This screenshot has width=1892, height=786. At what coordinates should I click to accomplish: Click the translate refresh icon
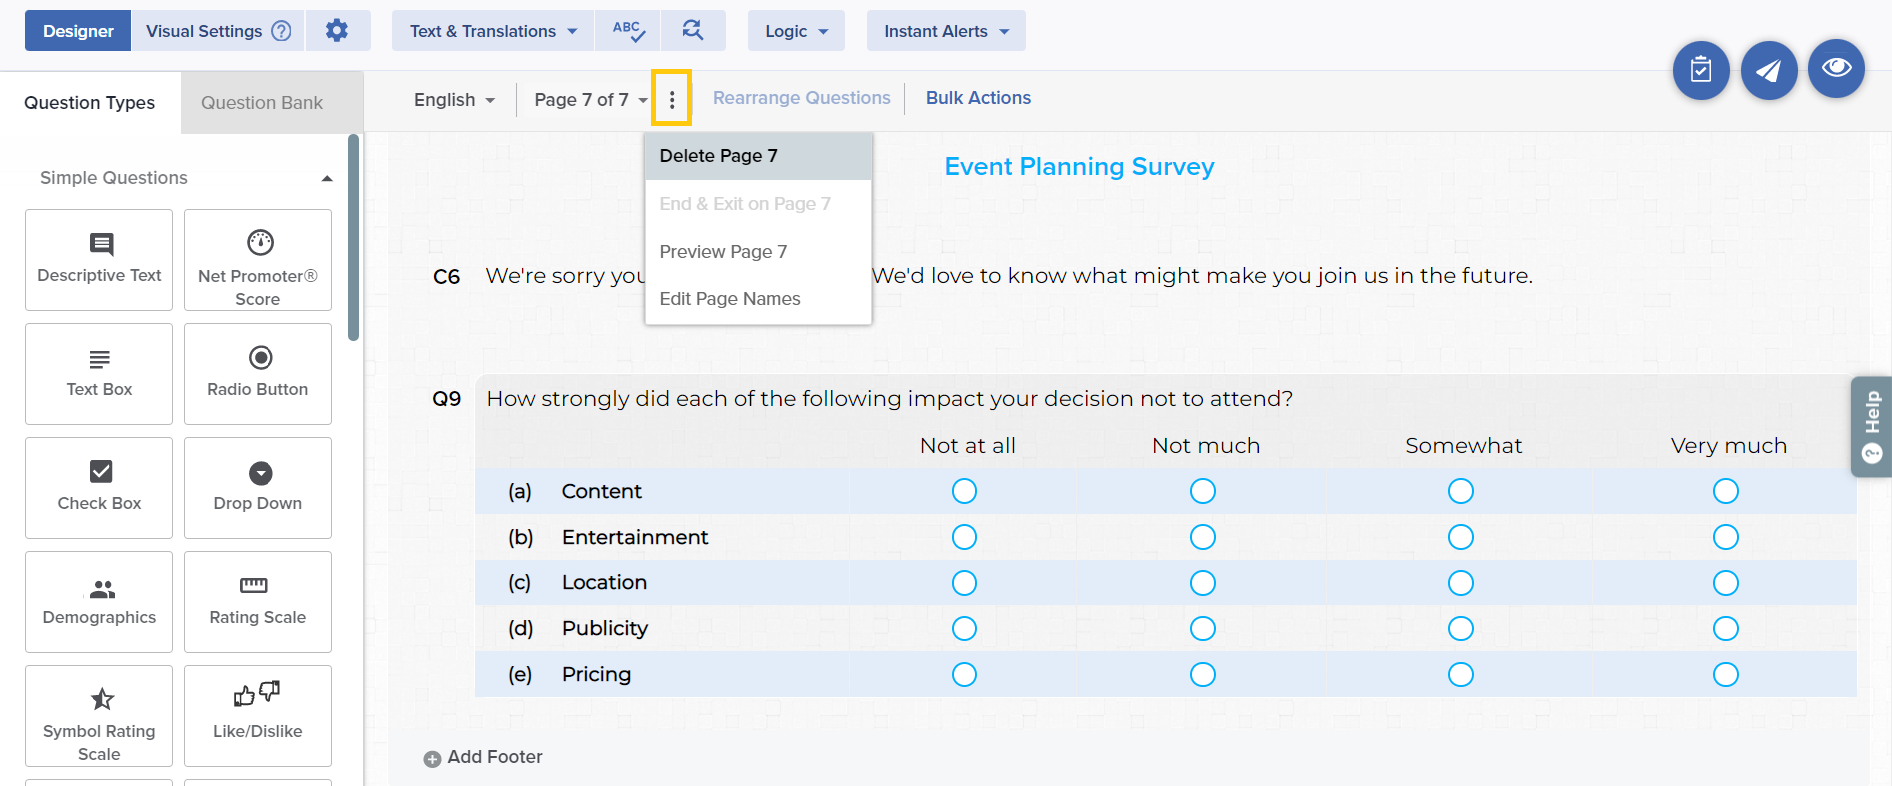692,31
